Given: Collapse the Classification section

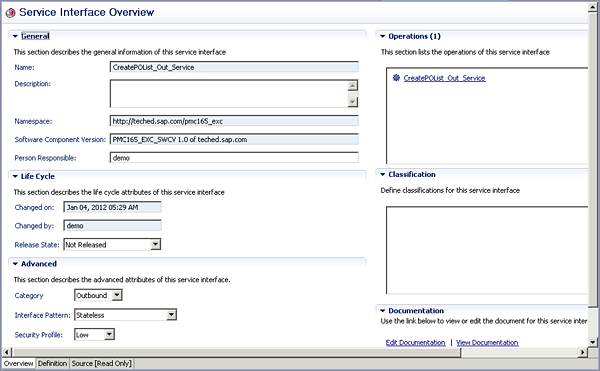Looking at the screenshot, I should (x=383, y=174).
